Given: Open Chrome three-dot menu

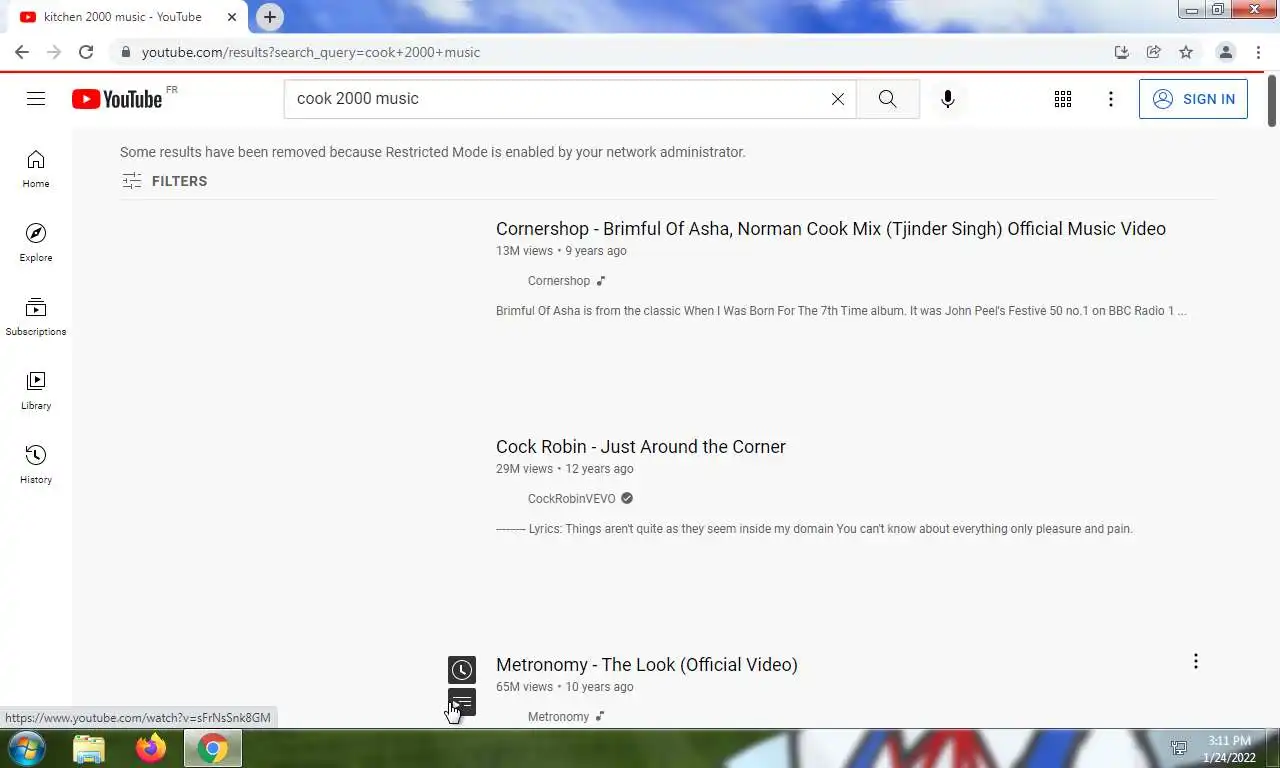Looking at the screenshot, I should [1258, 52].
